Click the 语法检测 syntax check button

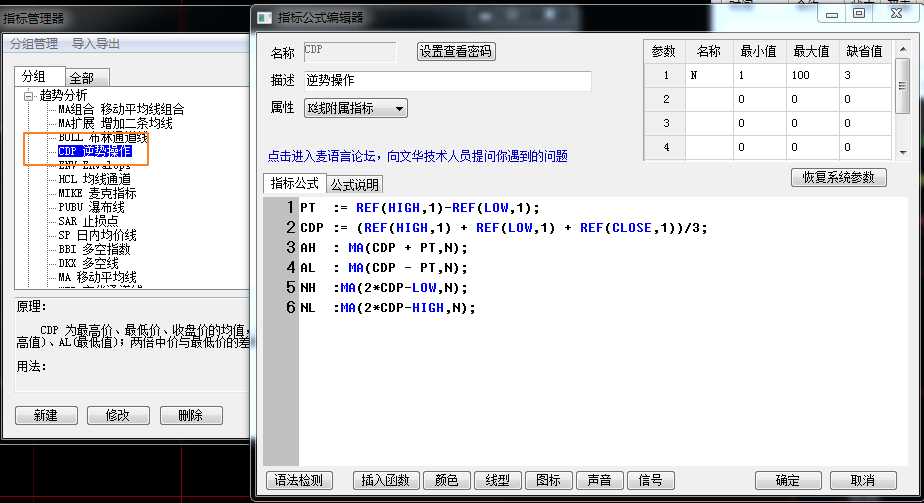tap(298, 481)
